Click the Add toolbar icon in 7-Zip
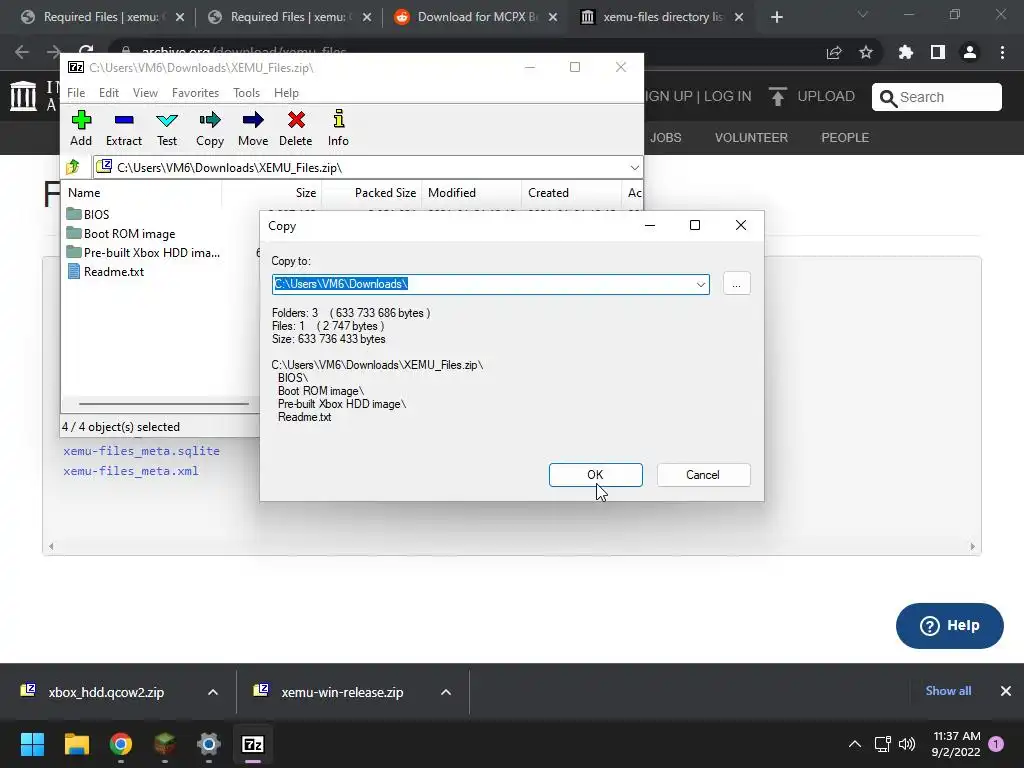This screenshot has width=1024, height=768. (x=81, y=128)
